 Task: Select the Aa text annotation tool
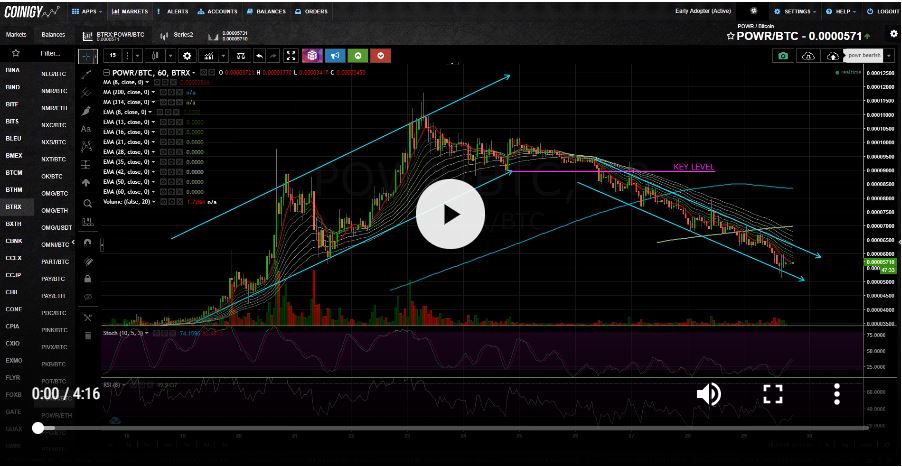point(86,128)
